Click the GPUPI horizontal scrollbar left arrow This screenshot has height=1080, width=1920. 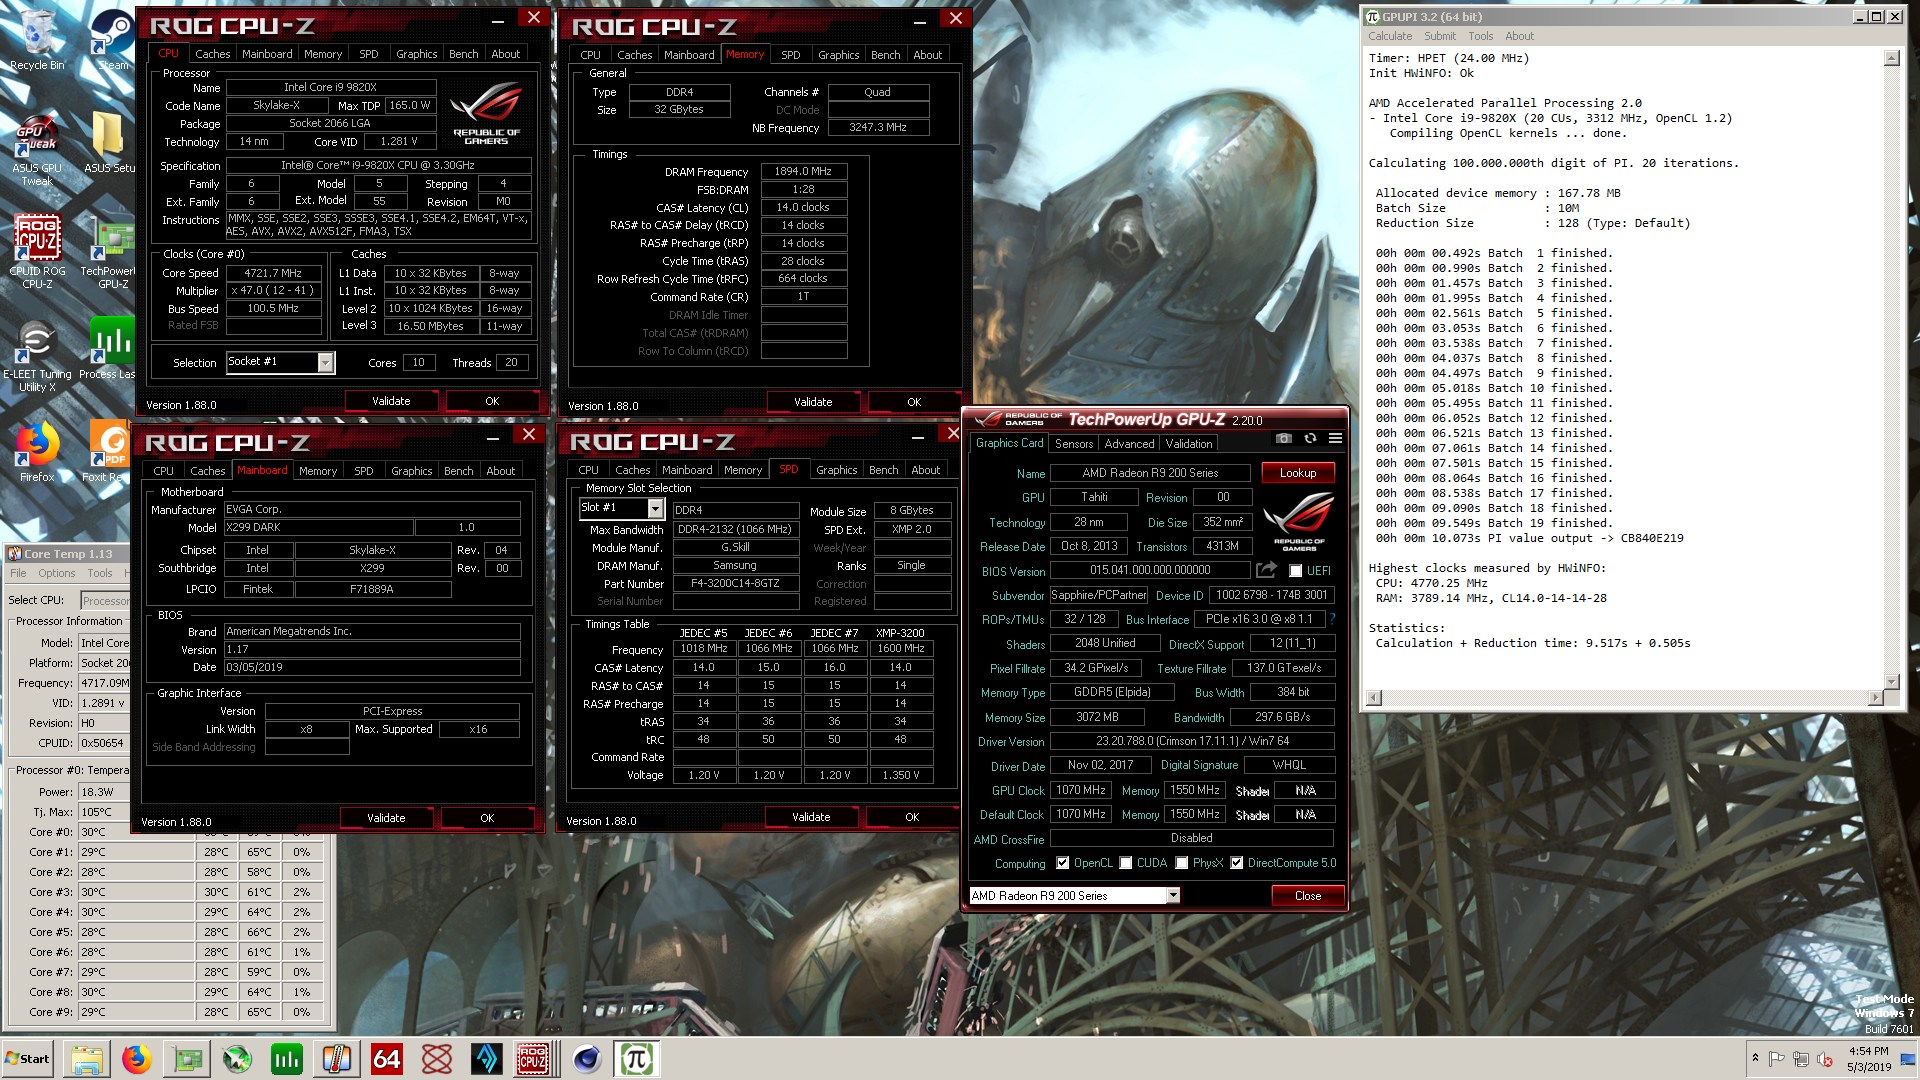click(x=1374, y=698)
